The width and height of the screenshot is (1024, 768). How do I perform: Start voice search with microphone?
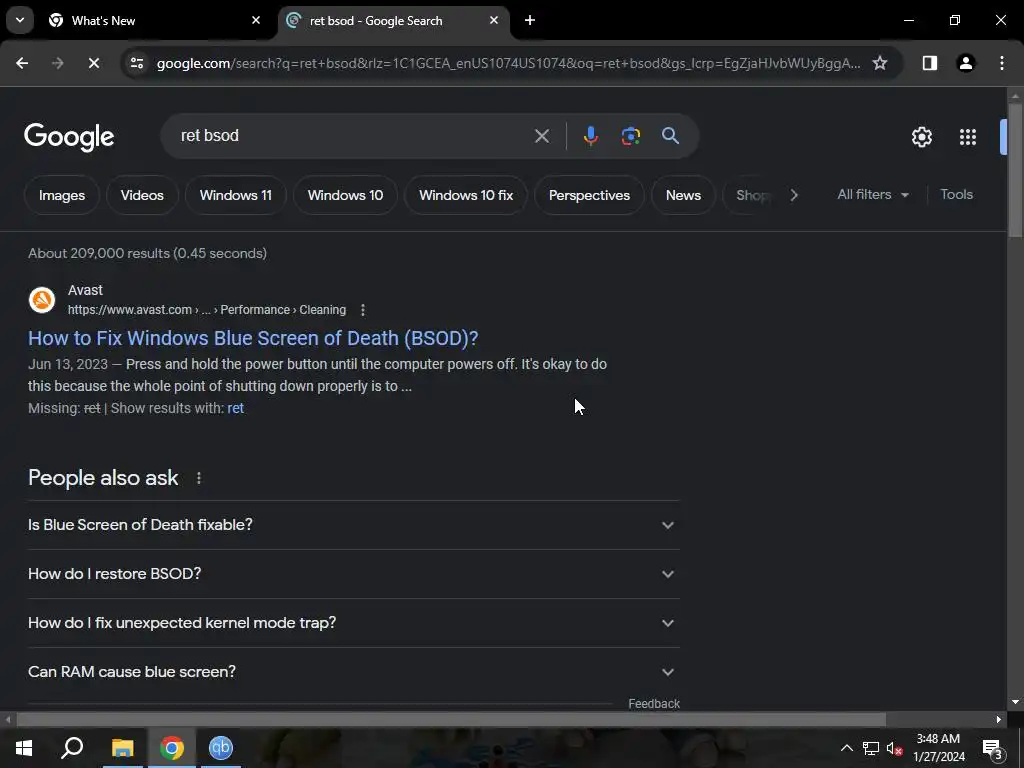pyautogui.click(x=590, y=136)
